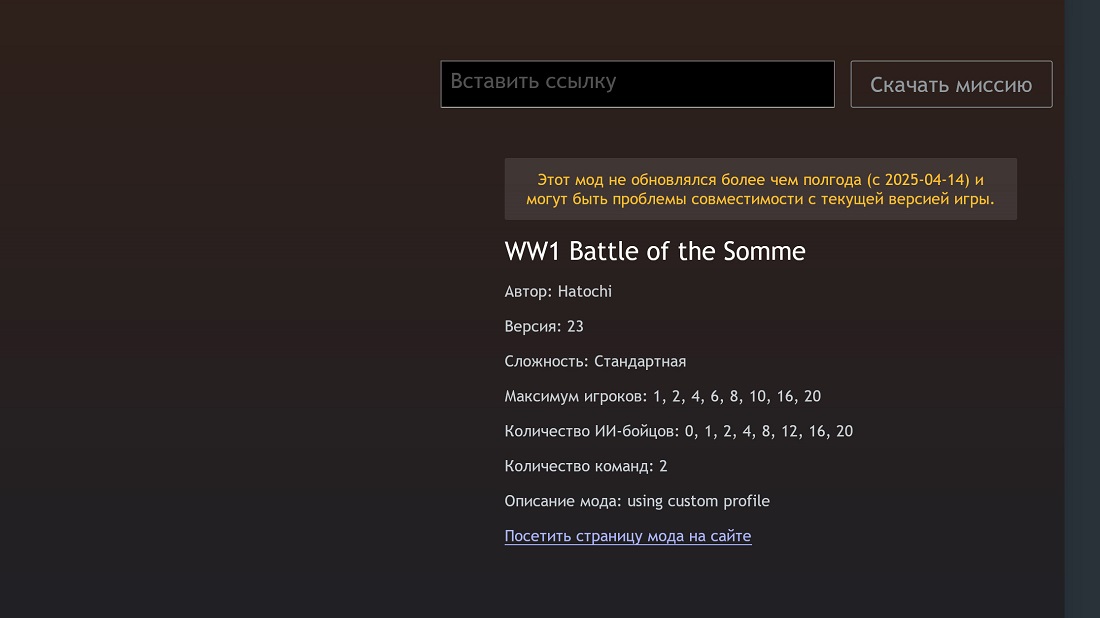Click the description text "using custom profile"

698,502
